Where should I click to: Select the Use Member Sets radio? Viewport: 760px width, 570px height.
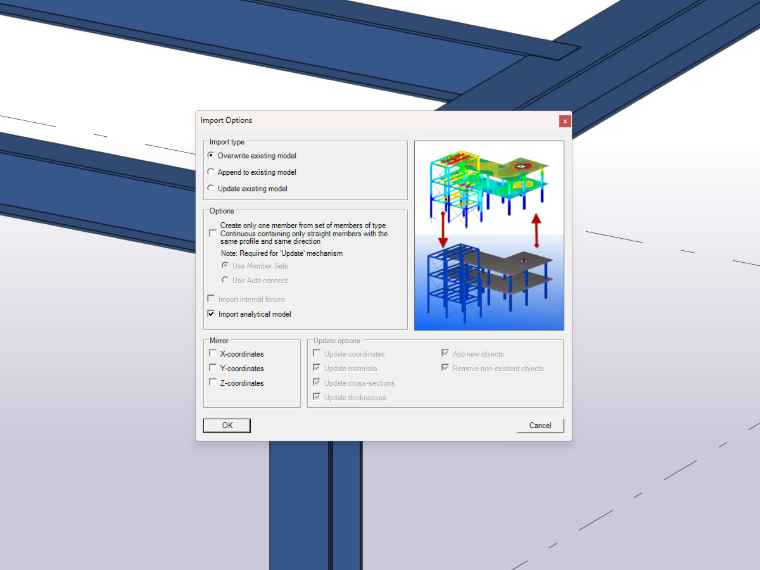[225, 266]
